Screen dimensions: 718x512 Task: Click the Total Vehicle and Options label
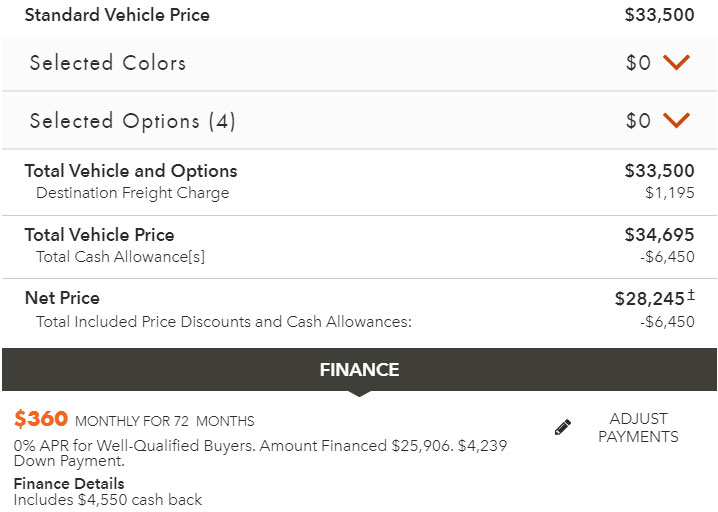click(131, 171)
